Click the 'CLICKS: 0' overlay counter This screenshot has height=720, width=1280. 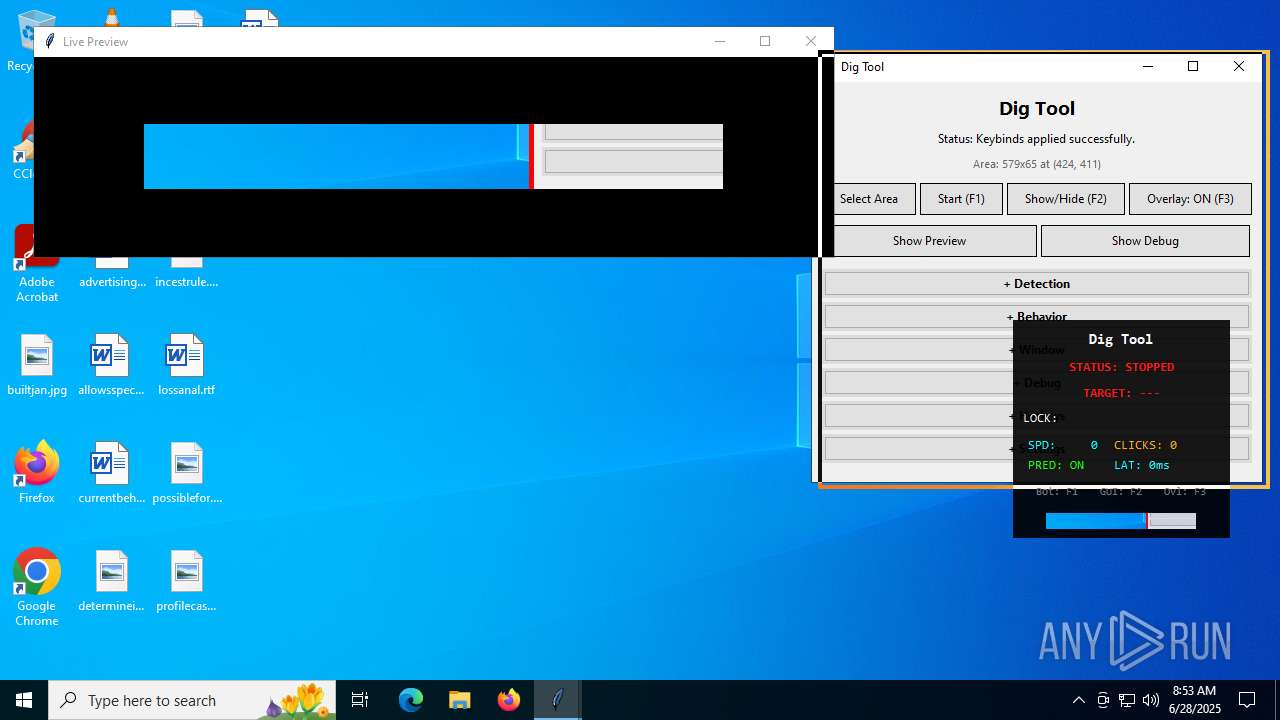click(1145, 445)
